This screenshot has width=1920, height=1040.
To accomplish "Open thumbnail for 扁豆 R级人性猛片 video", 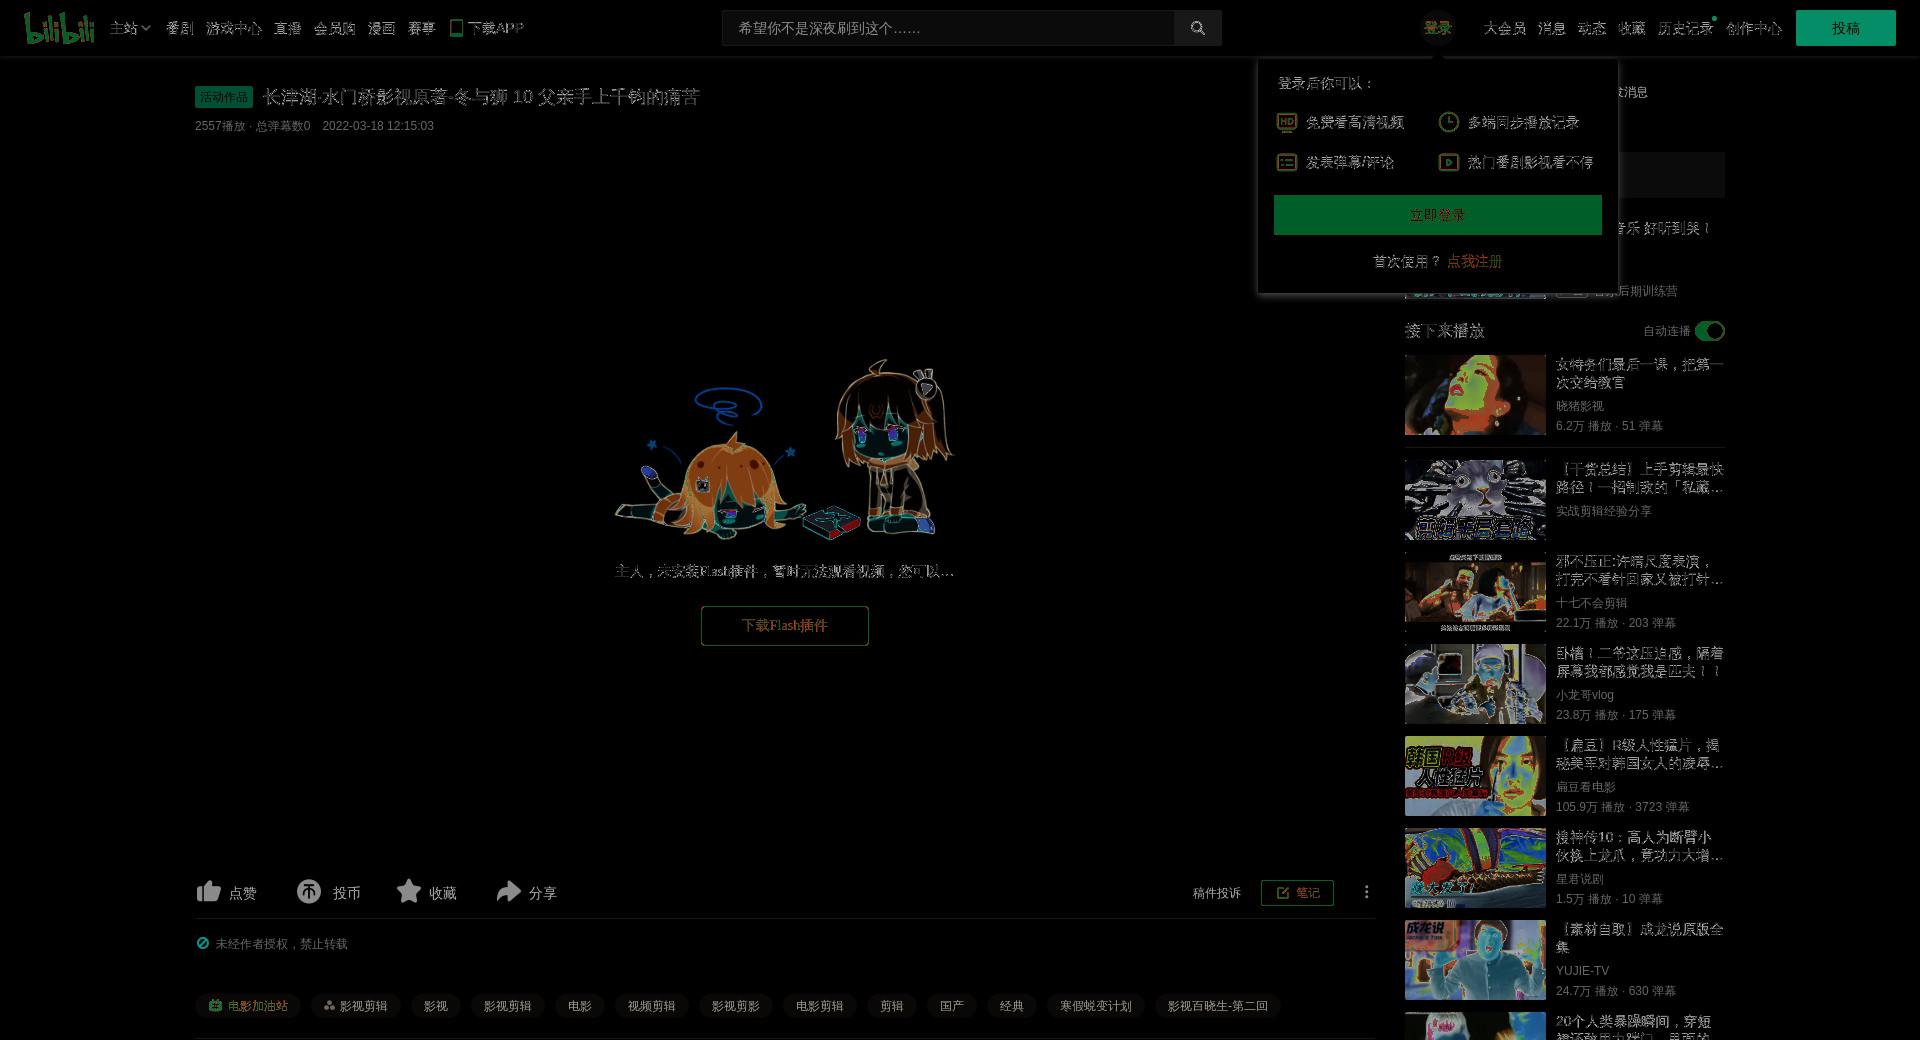I will (x=1475, y=776).
